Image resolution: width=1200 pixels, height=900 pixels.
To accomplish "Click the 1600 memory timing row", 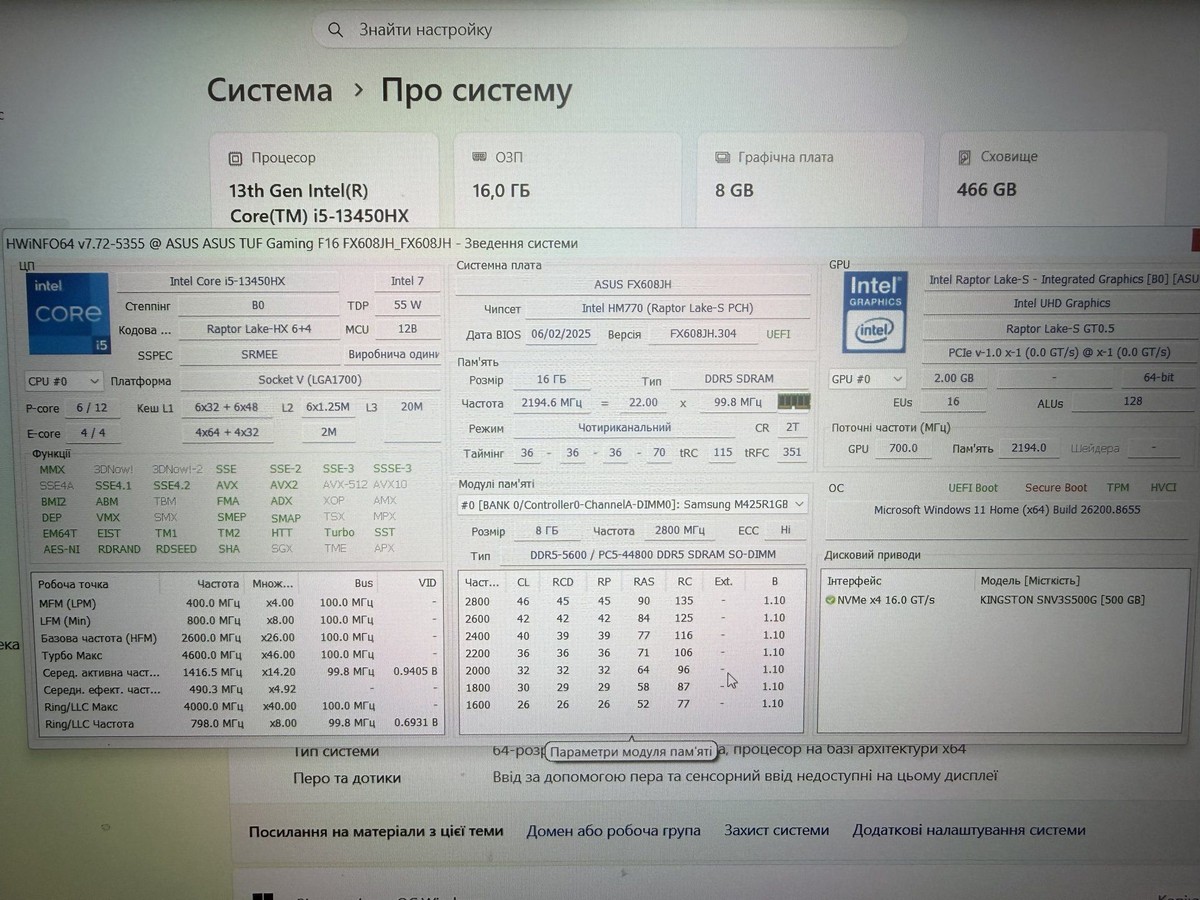I will click(x=631, y=704).
